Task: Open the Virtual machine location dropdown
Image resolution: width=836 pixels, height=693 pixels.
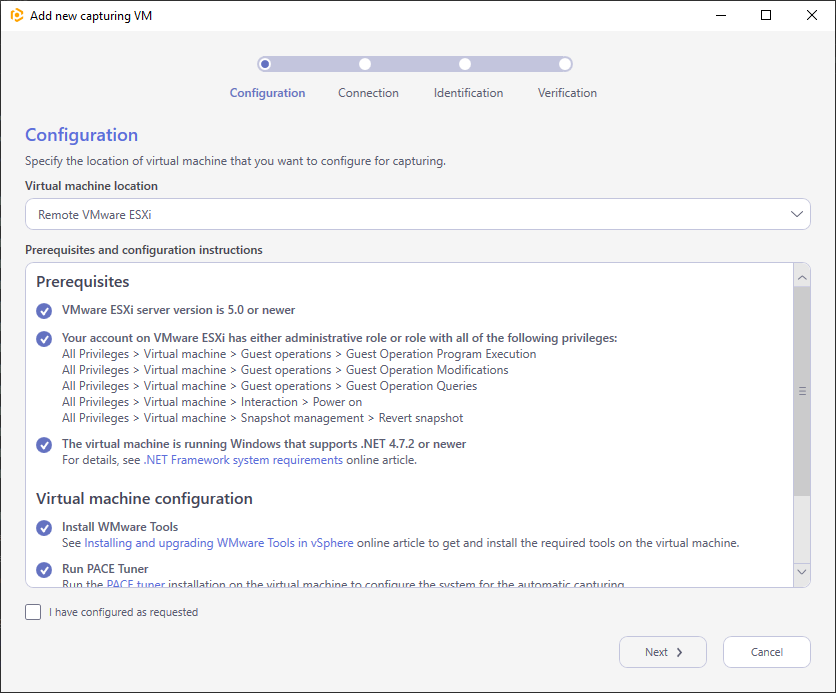Action: (x=417, y=214)
